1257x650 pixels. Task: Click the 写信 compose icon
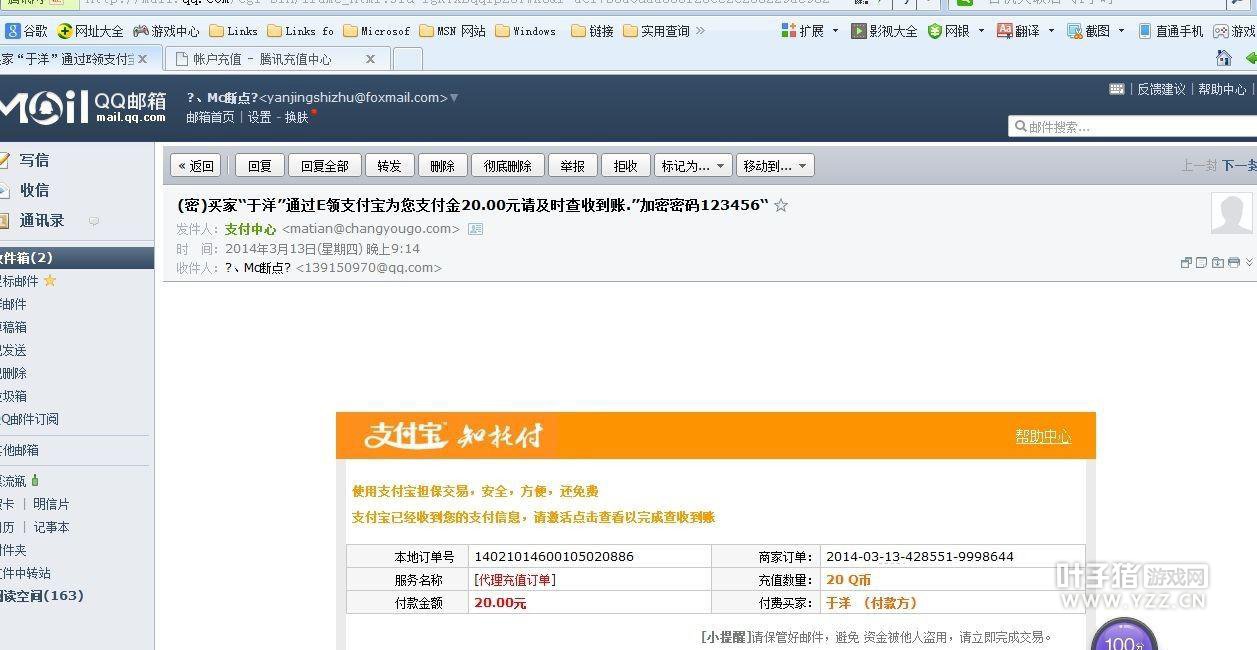coord(4,160)
